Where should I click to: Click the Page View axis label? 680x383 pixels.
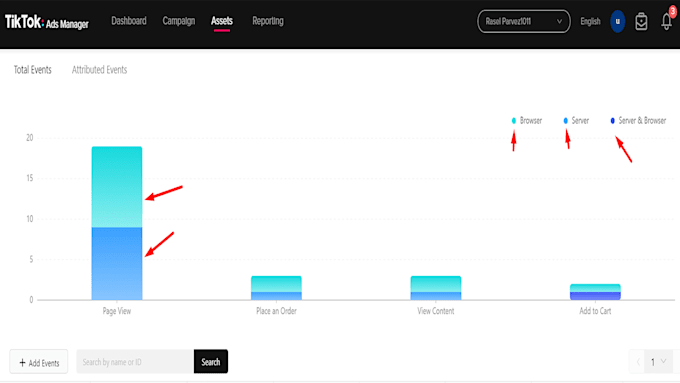click(117, 311)
